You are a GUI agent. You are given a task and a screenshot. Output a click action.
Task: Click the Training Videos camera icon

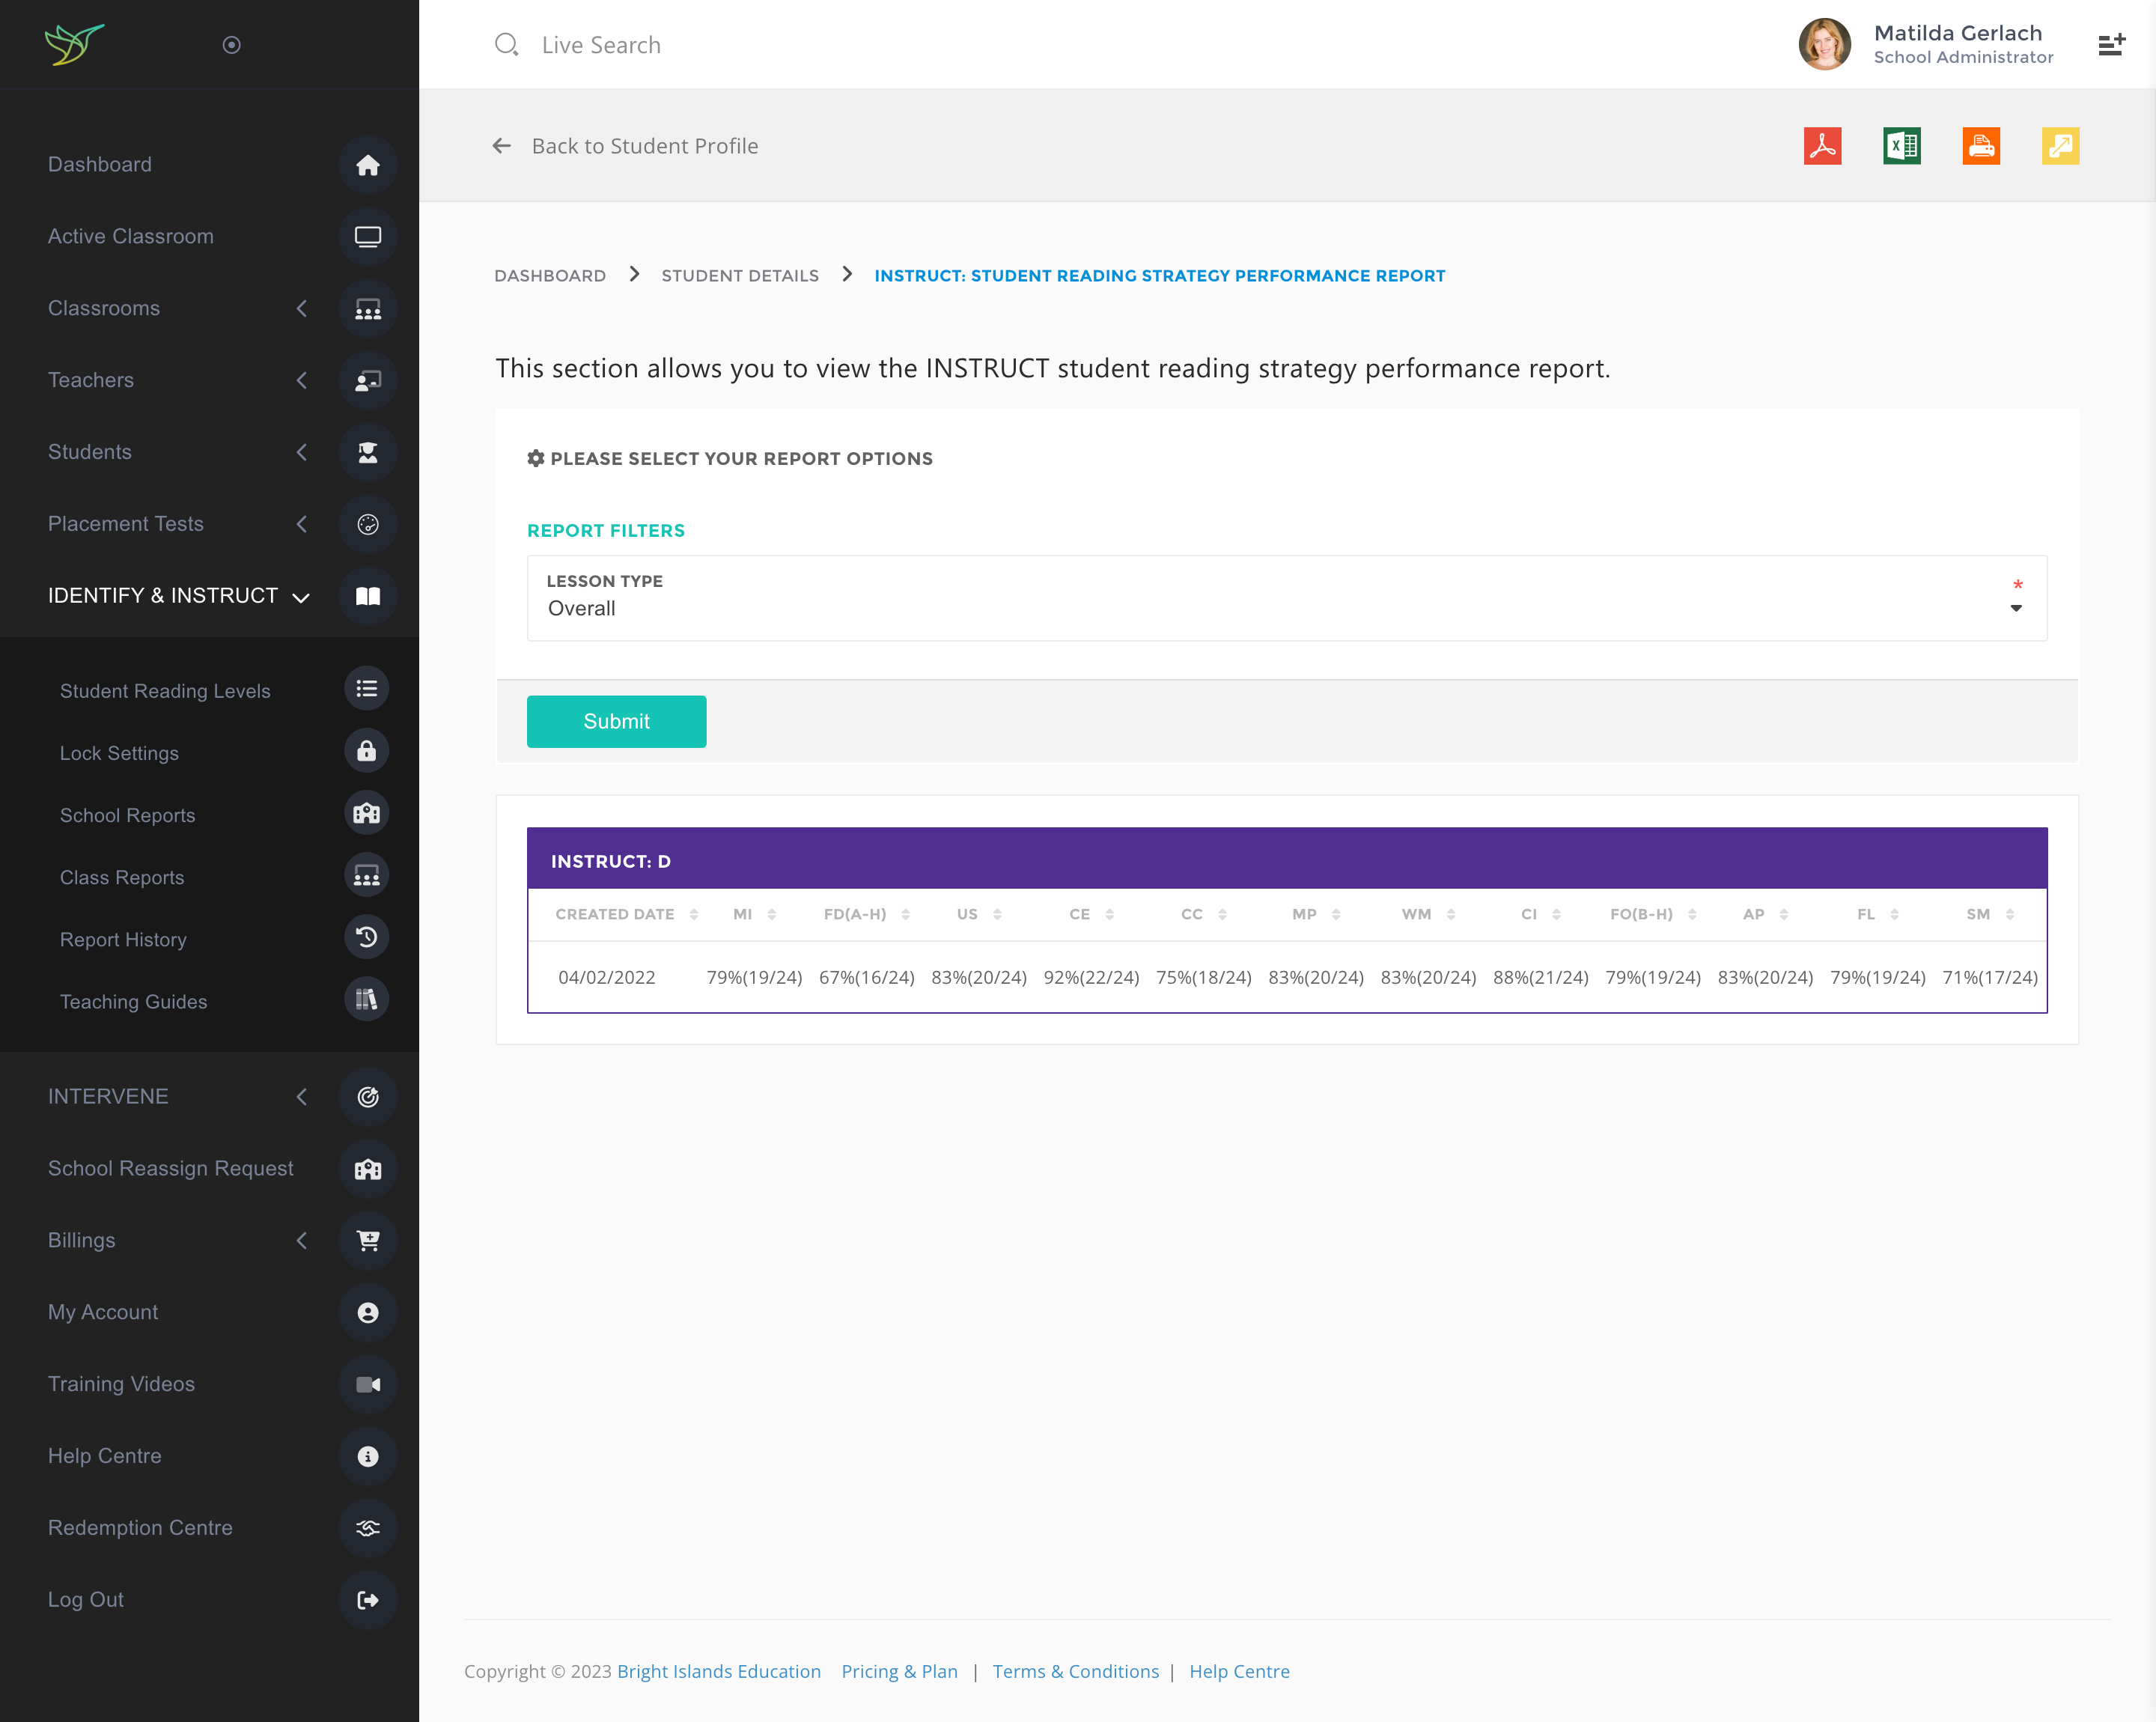(x=367, y=1384)
